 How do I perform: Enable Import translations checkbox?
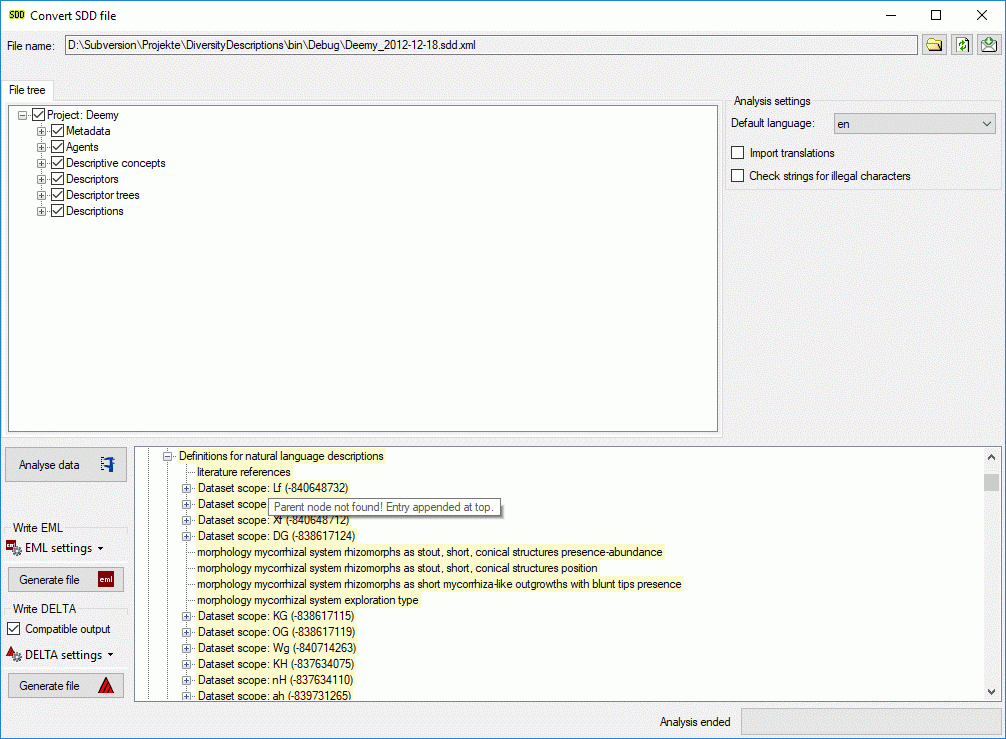[738, 153]
